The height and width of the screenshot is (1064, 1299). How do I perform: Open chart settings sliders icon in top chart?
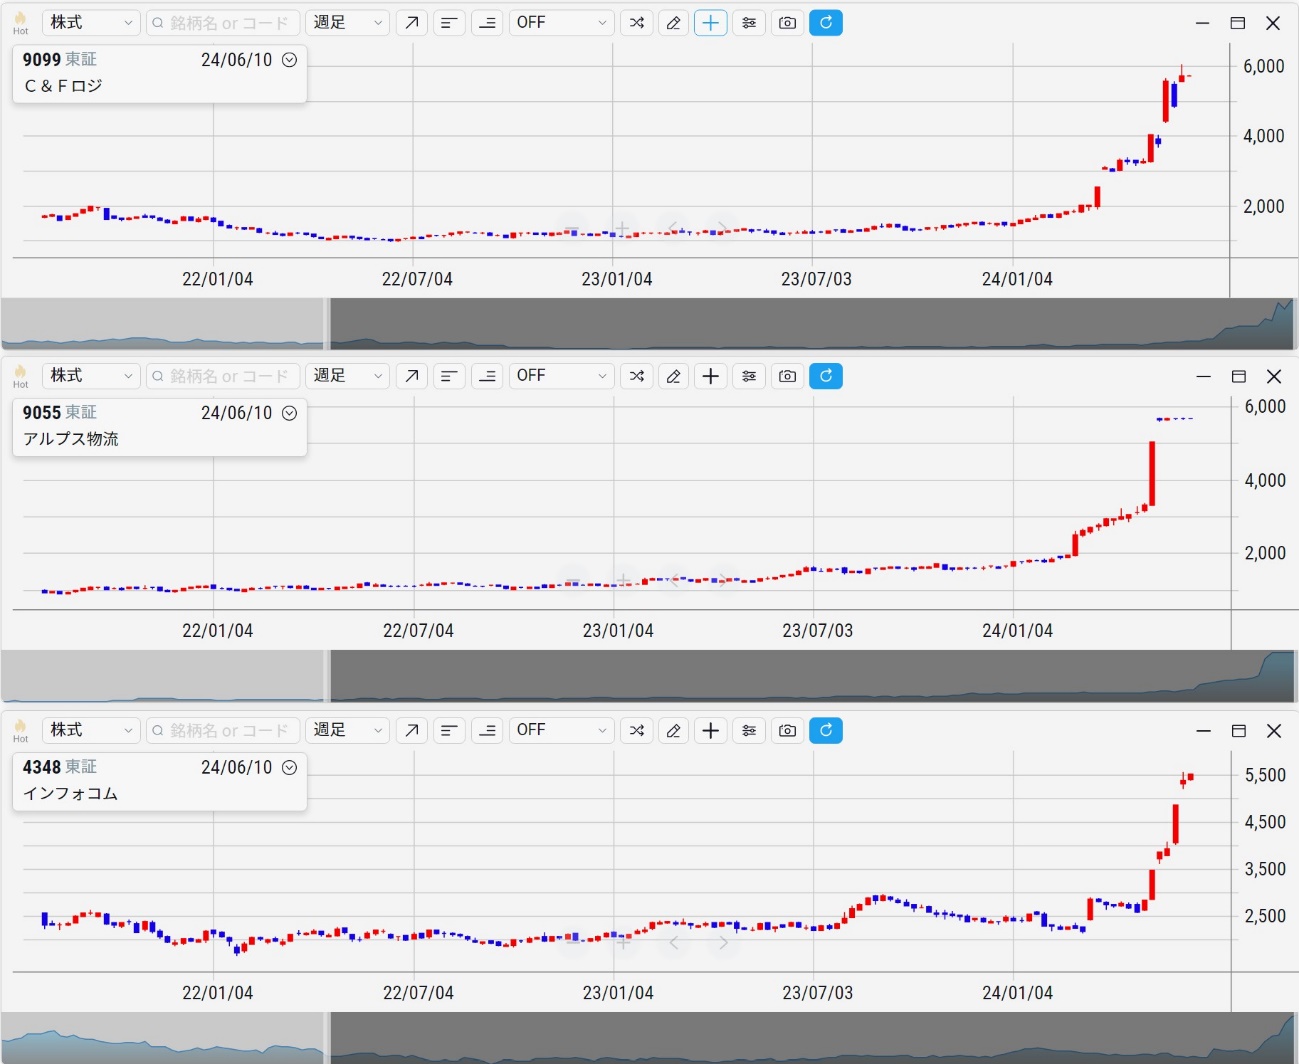(749, 23)
